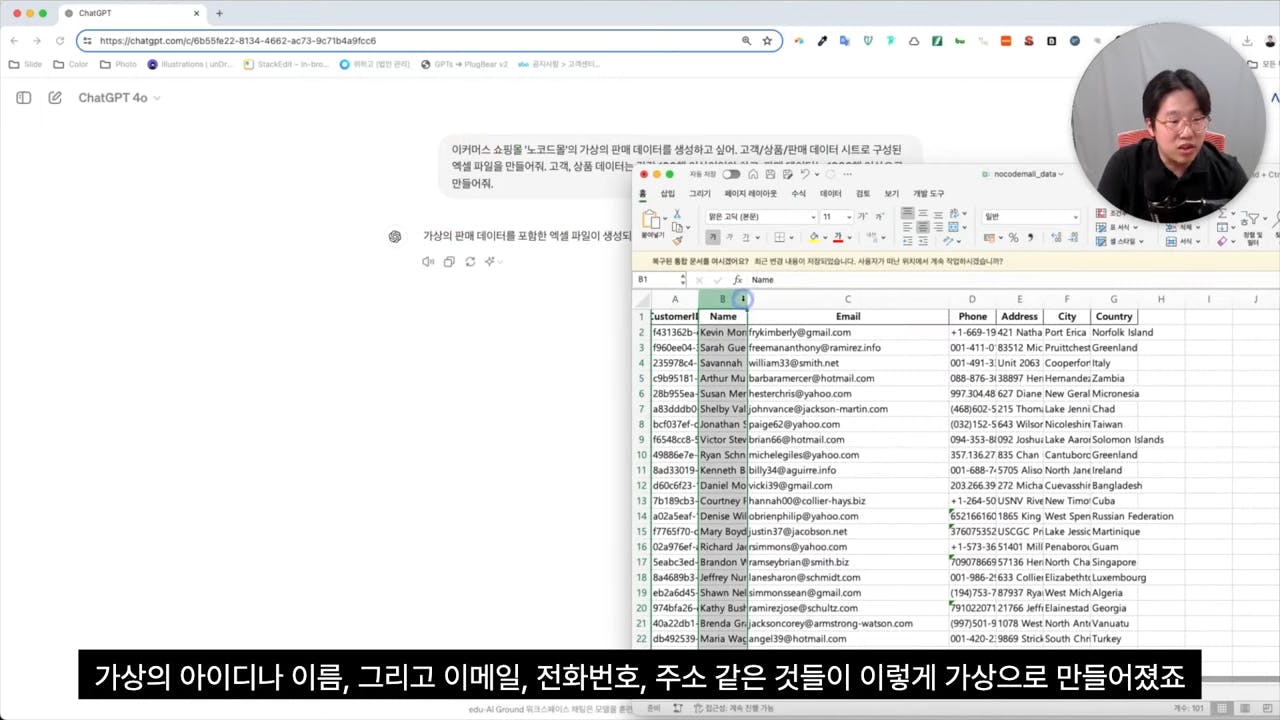Screen dimensions: 1280x720
Task: Click the fill color yellow bucket swatch
Action: click(814, 238)
